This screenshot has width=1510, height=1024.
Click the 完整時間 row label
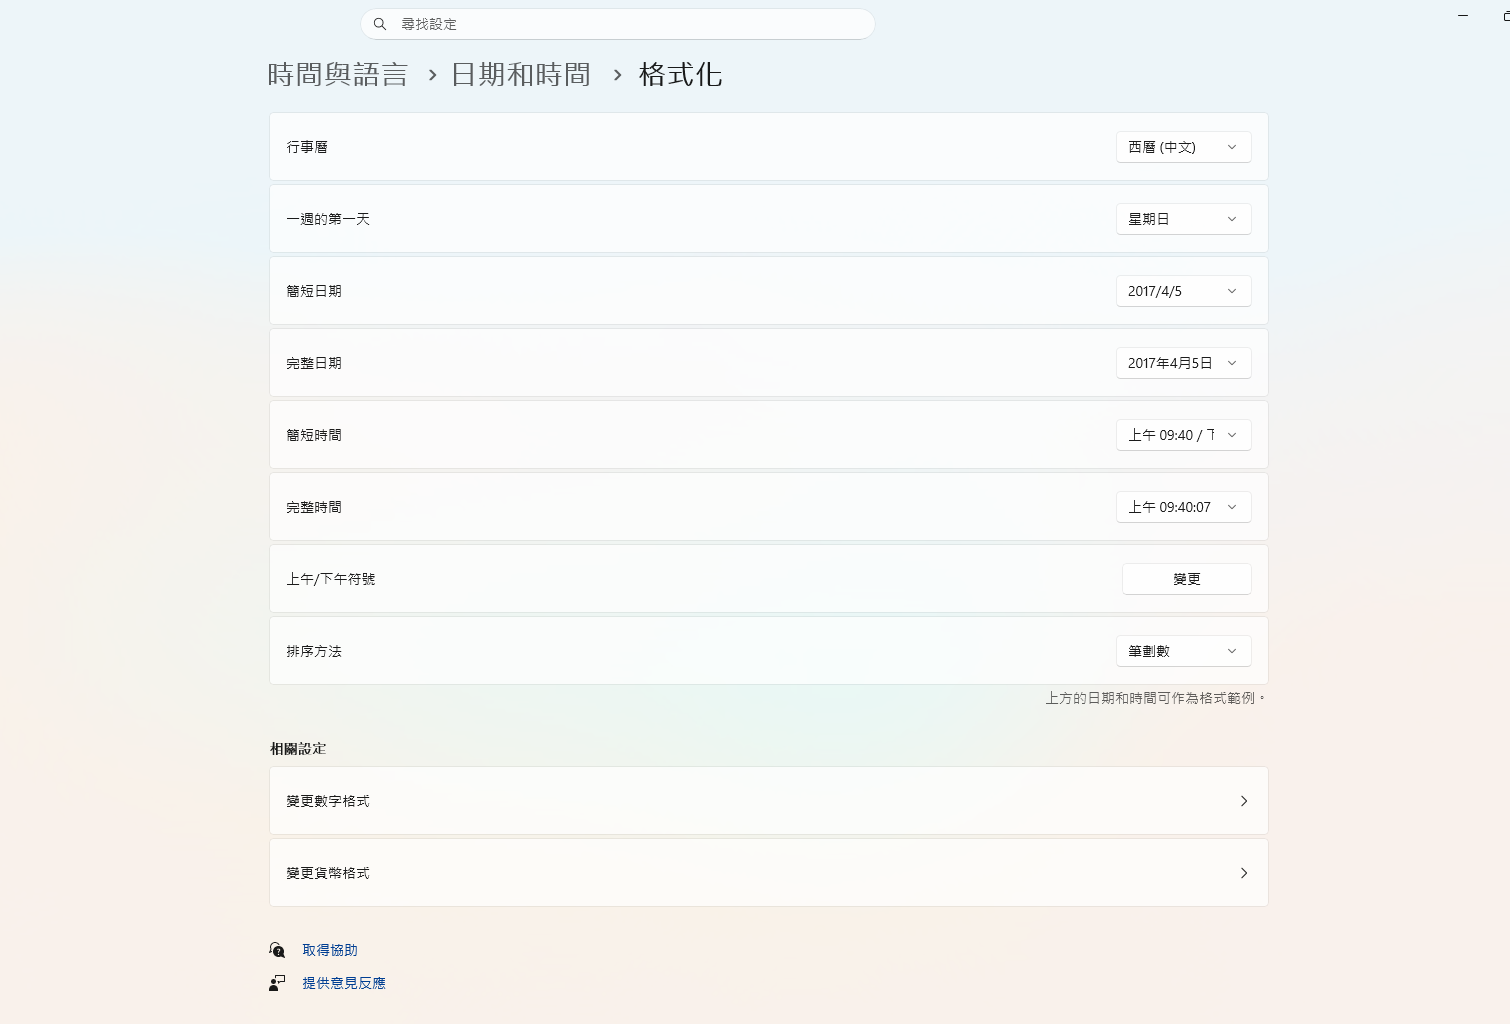314,507
